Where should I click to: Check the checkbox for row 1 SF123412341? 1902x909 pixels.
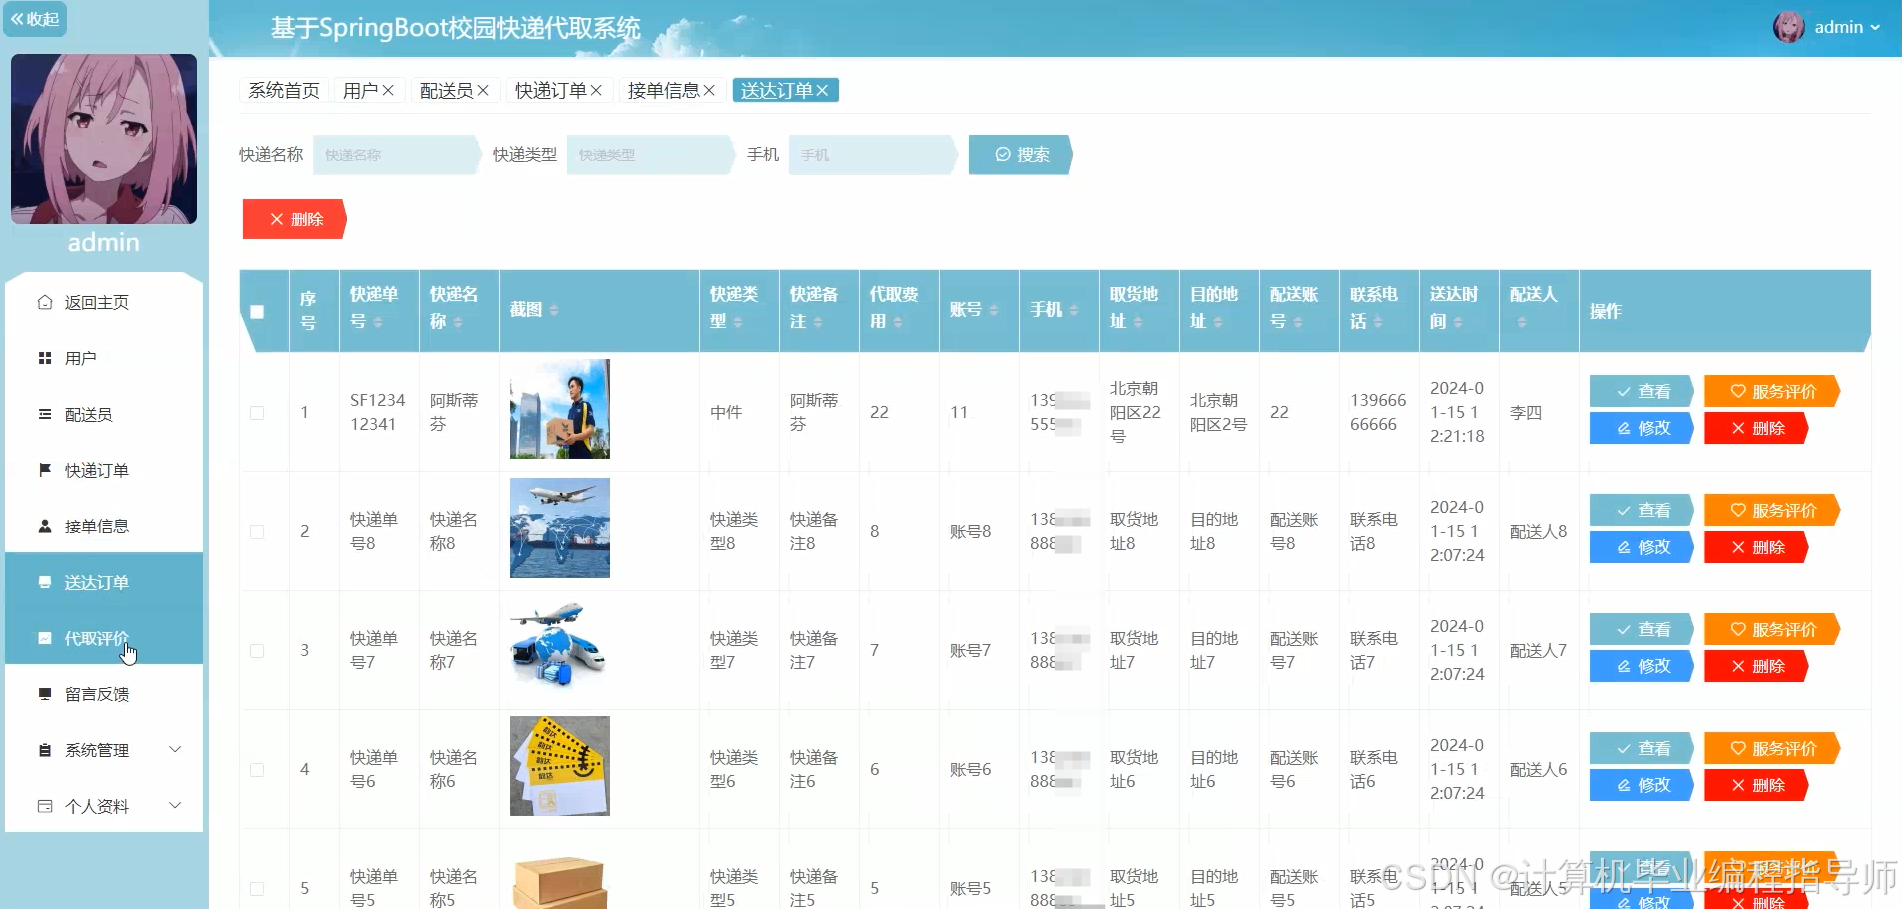tap(258, 412)
